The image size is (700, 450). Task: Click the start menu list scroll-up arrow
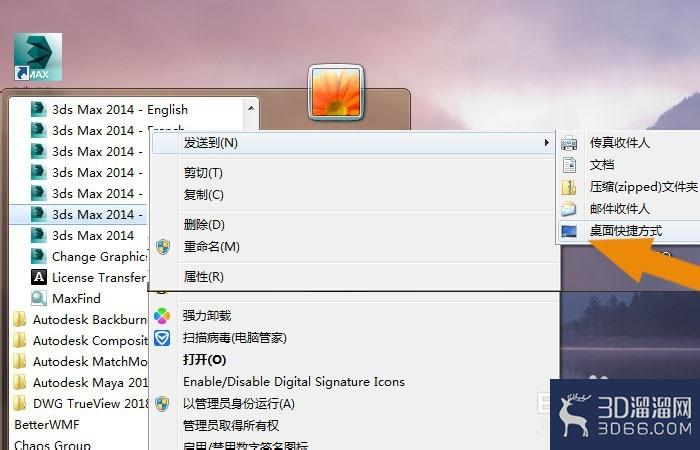251,108
